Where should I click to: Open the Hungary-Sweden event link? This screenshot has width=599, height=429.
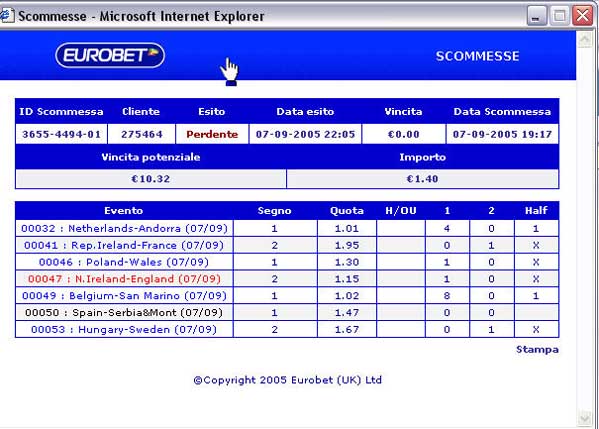tap(124, 329)
